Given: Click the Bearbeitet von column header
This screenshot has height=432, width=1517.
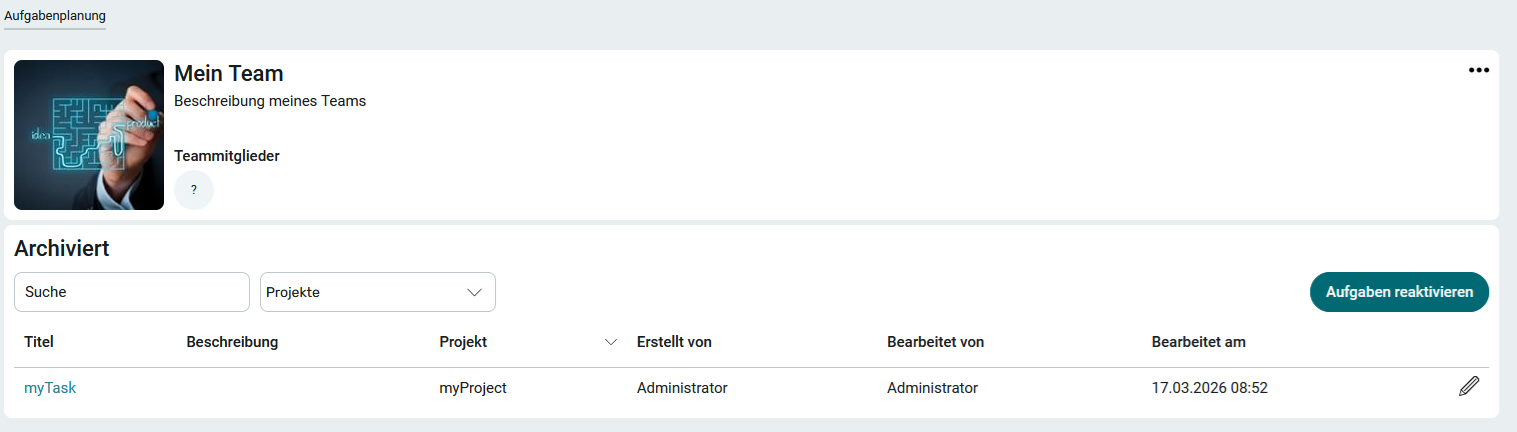Looking at the screenshot, I should (x=935, y=342).
